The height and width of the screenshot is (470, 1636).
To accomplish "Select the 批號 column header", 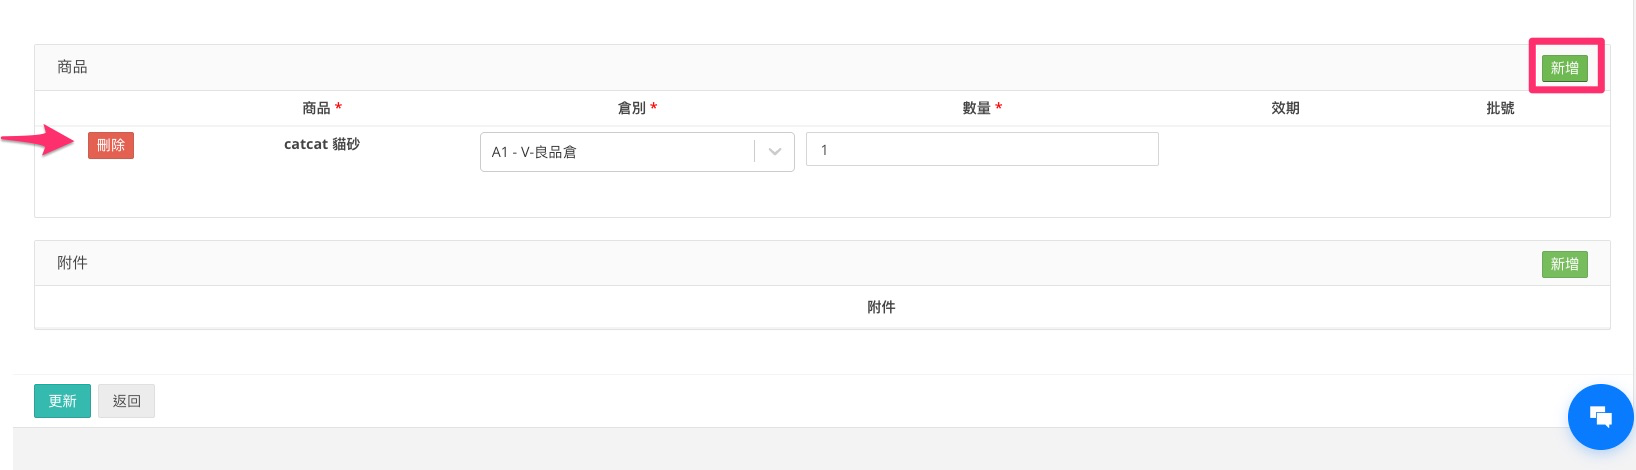I will click(1500, 108).
